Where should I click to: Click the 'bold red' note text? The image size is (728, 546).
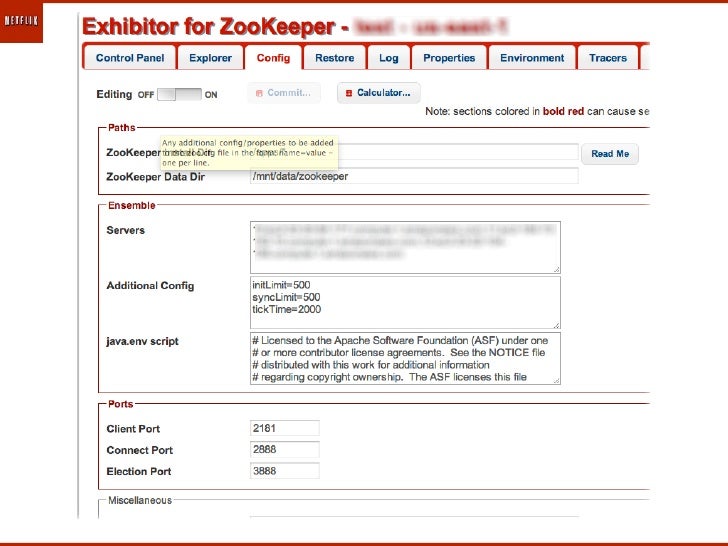point(563,111)
